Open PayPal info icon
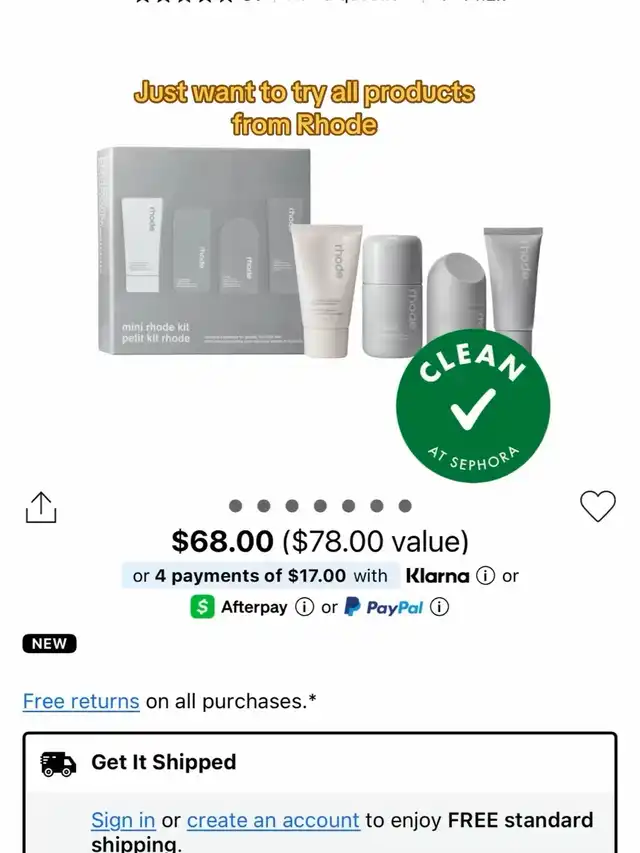This screenshot has height=853, width=640. (x=439, y=607)
